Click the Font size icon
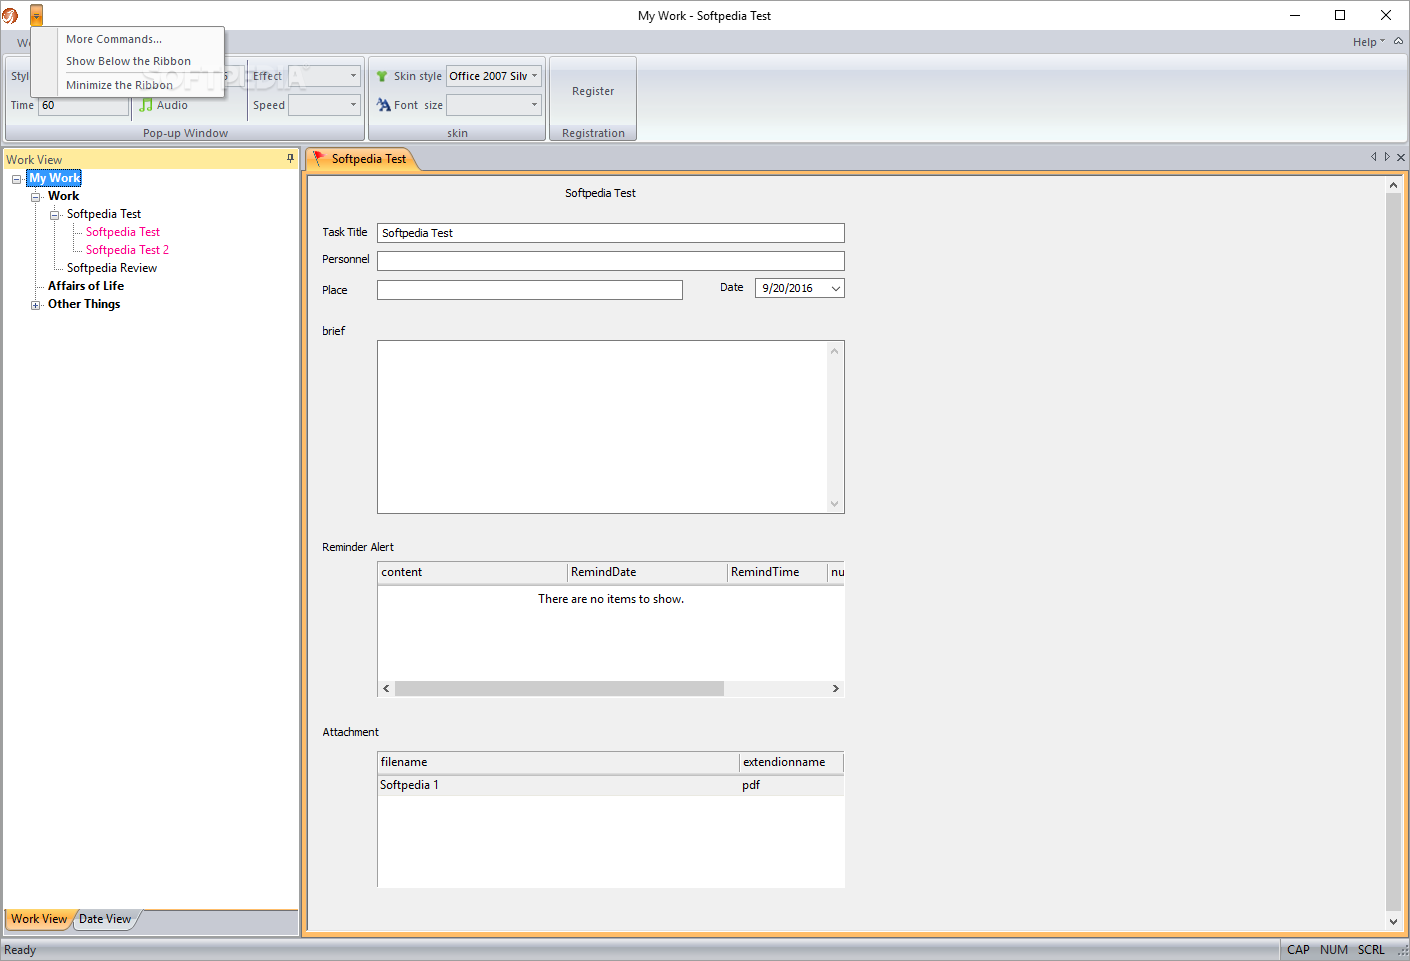 coord(383,105)
